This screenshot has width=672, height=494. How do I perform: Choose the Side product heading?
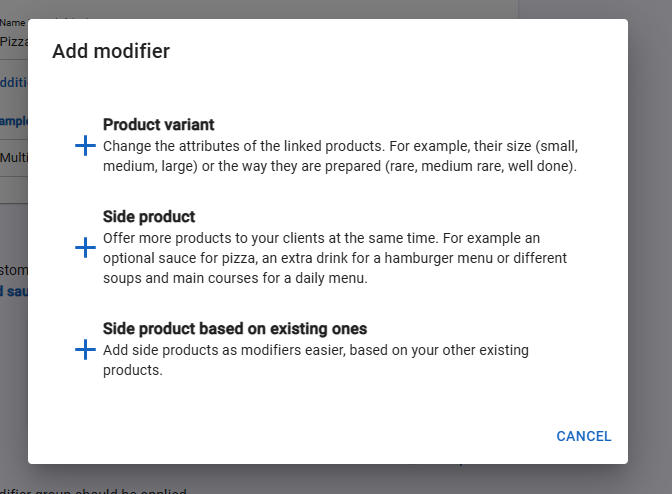pyautogui.click(x=149, y=217)
